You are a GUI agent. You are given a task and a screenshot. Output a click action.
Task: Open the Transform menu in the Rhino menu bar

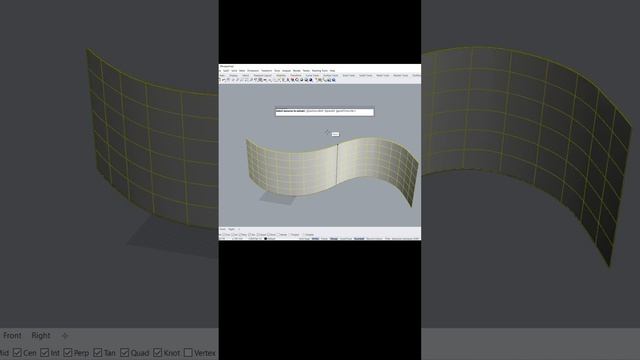pyautogui.click(x=267, y=71)
